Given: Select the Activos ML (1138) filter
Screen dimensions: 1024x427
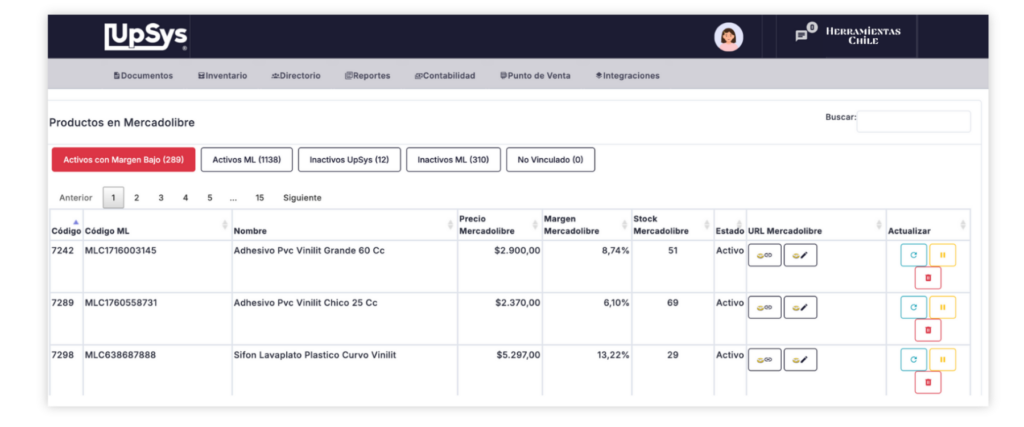Looking at the screenshot, I should click(246, 159).
